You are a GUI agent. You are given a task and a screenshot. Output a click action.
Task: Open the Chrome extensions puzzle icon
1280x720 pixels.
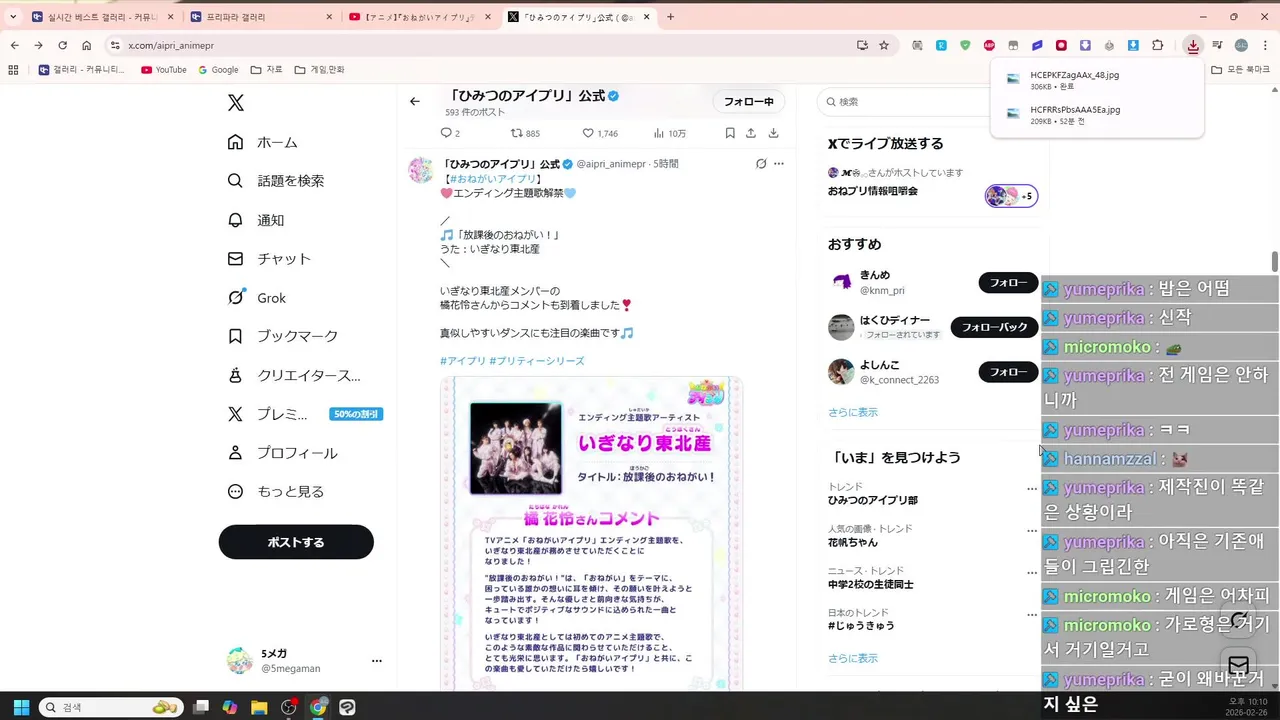point(1158,45)
